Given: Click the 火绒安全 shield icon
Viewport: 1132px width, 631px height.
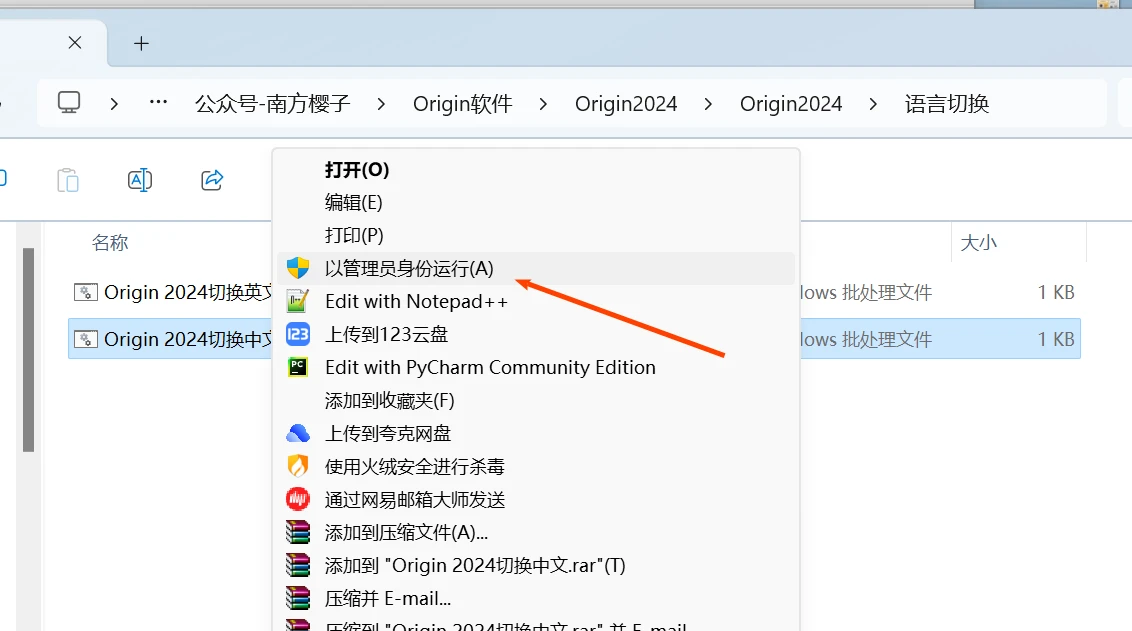Looking at the screenshot, I should coord(298,466).
